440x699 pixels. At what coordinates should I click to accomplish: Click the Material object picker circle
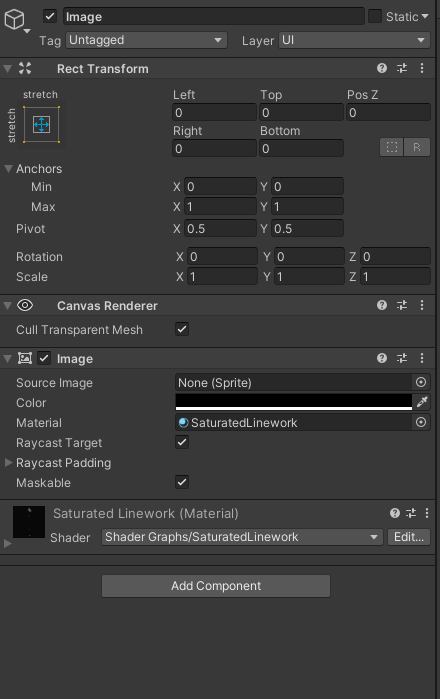(x=421, y=422)
